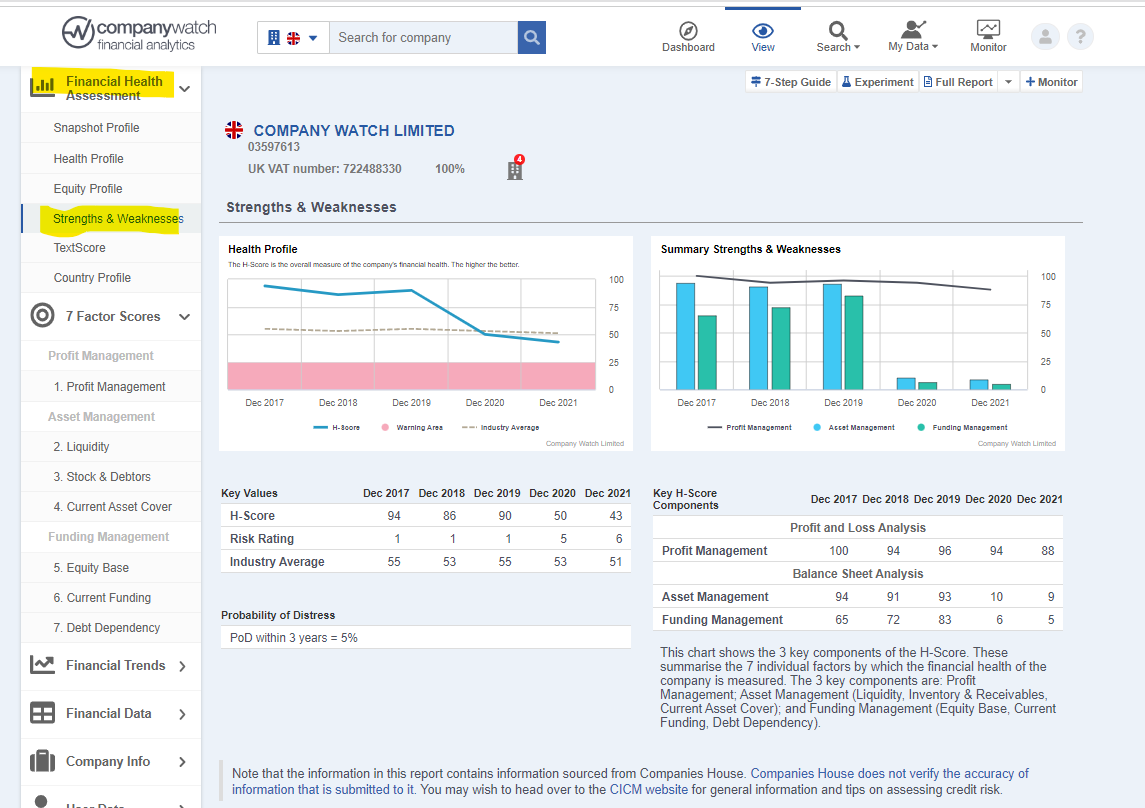The width and height of the screenshot is (1145, 808).
Task: Click the Dec 2019 green Funding Management bar
Action: tap(854, 343)
